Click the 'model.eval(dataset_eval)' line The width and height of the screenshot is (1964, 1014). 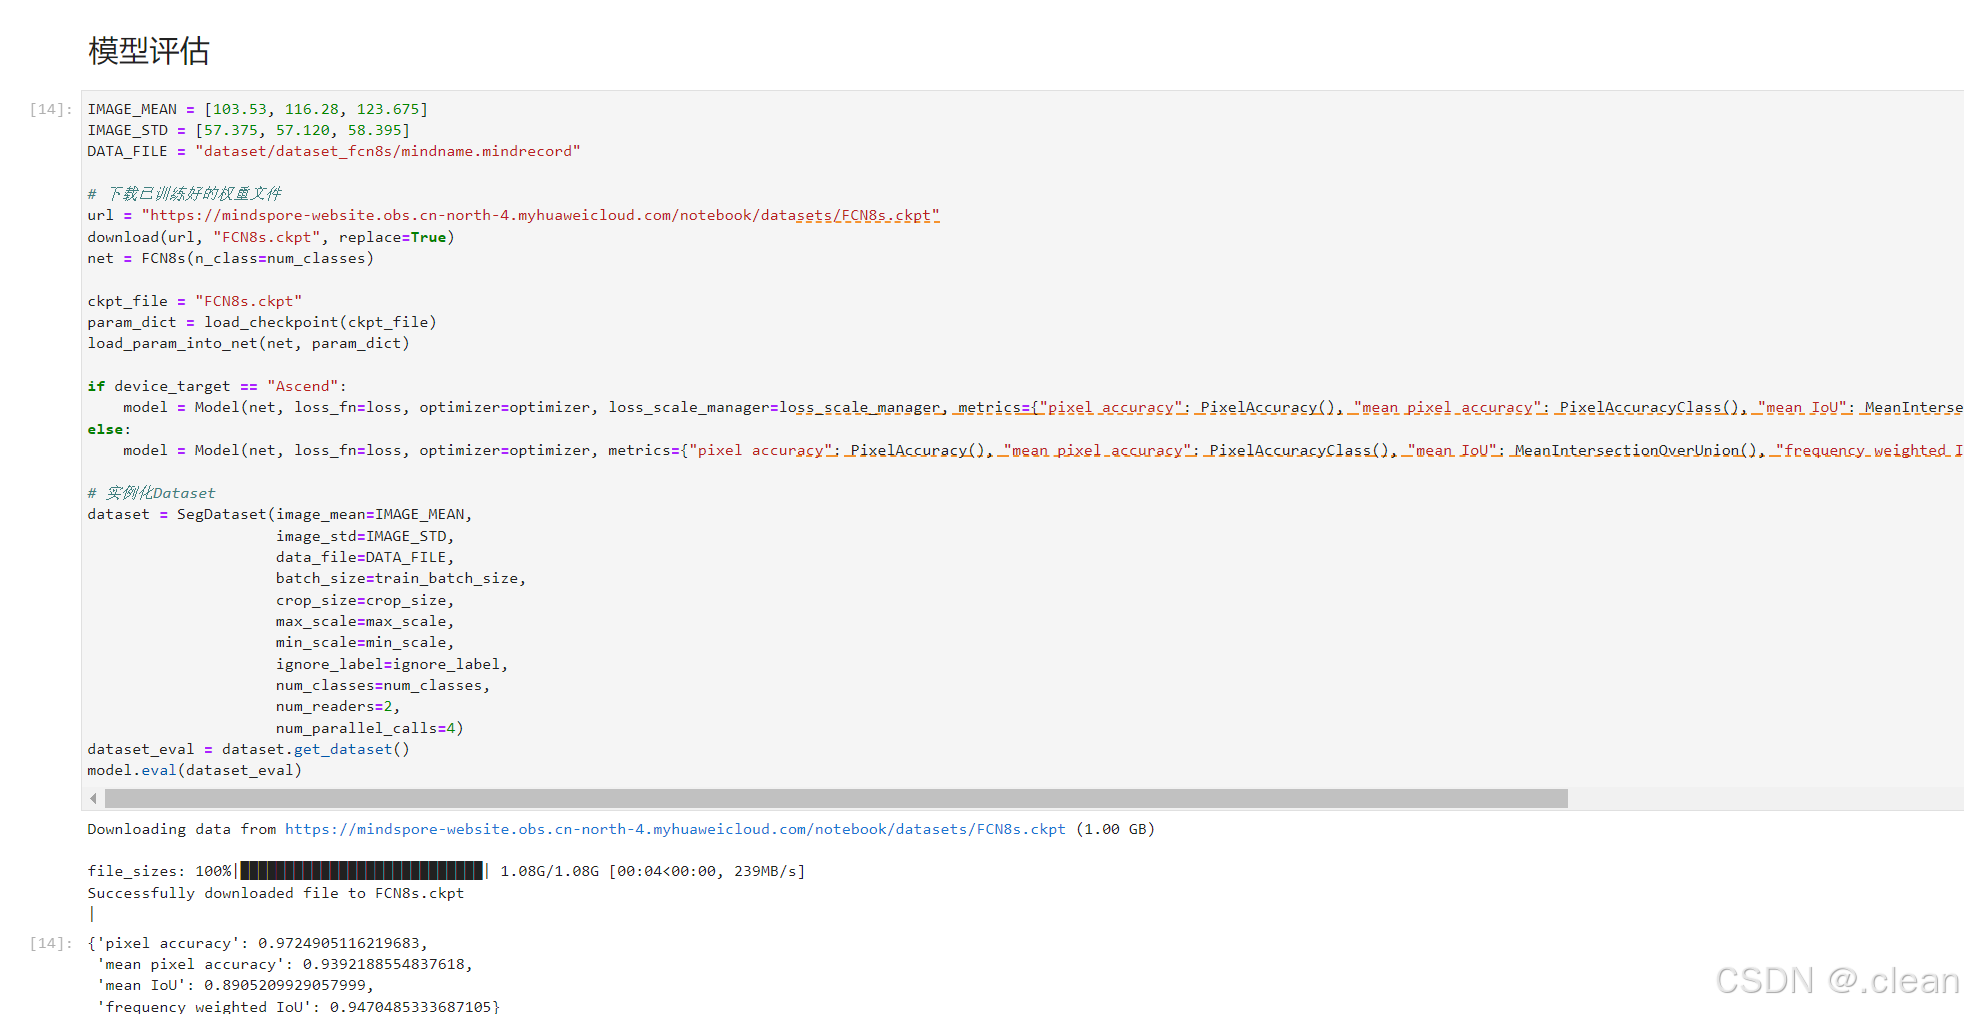point(195,770)
